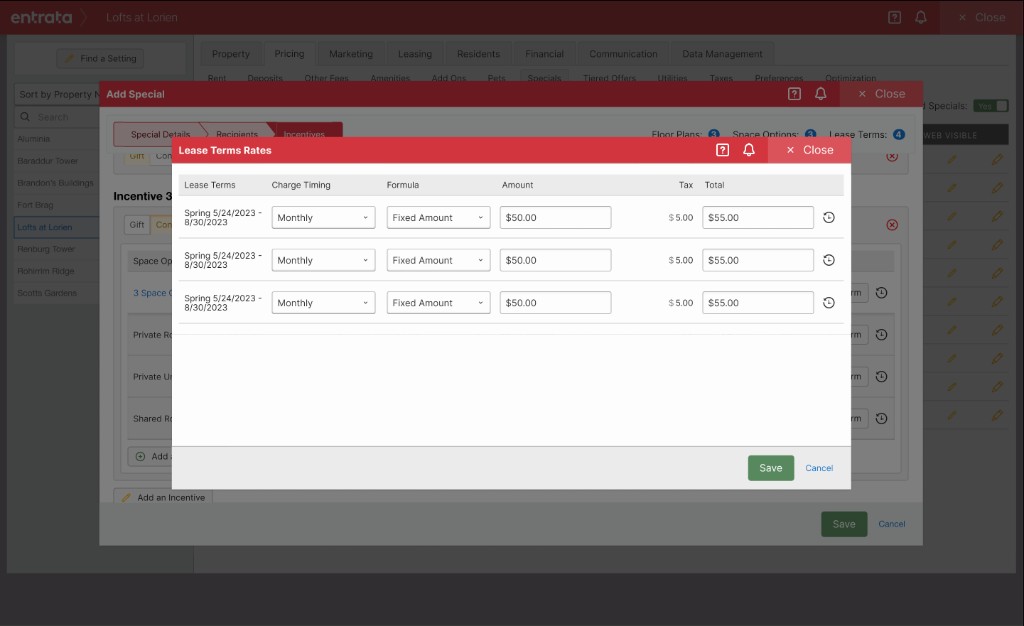Click the main Close button top right

pos(982,18)
